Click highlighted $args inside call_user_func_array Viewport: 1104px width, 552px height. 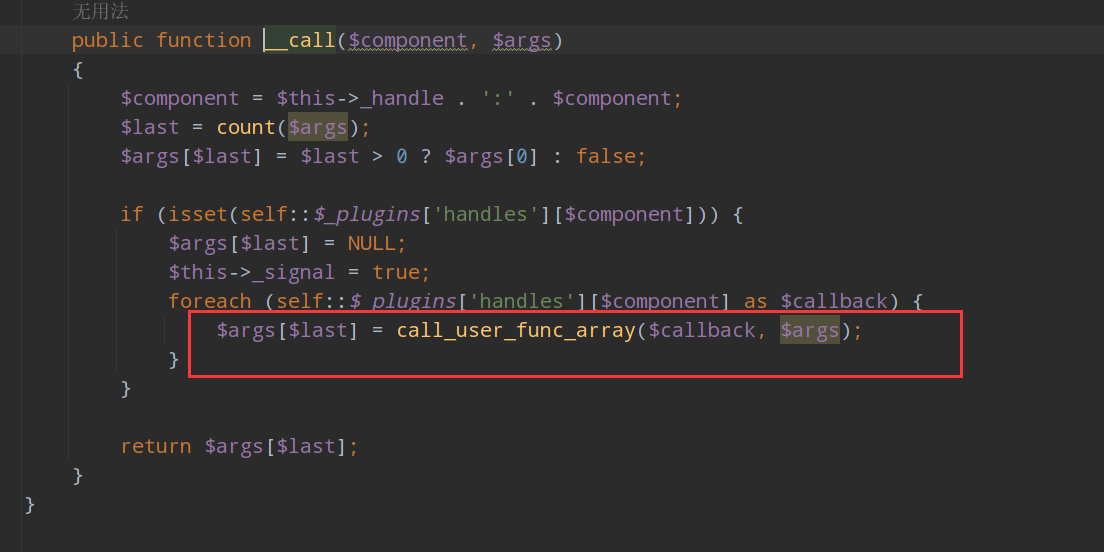pos(810,330)
